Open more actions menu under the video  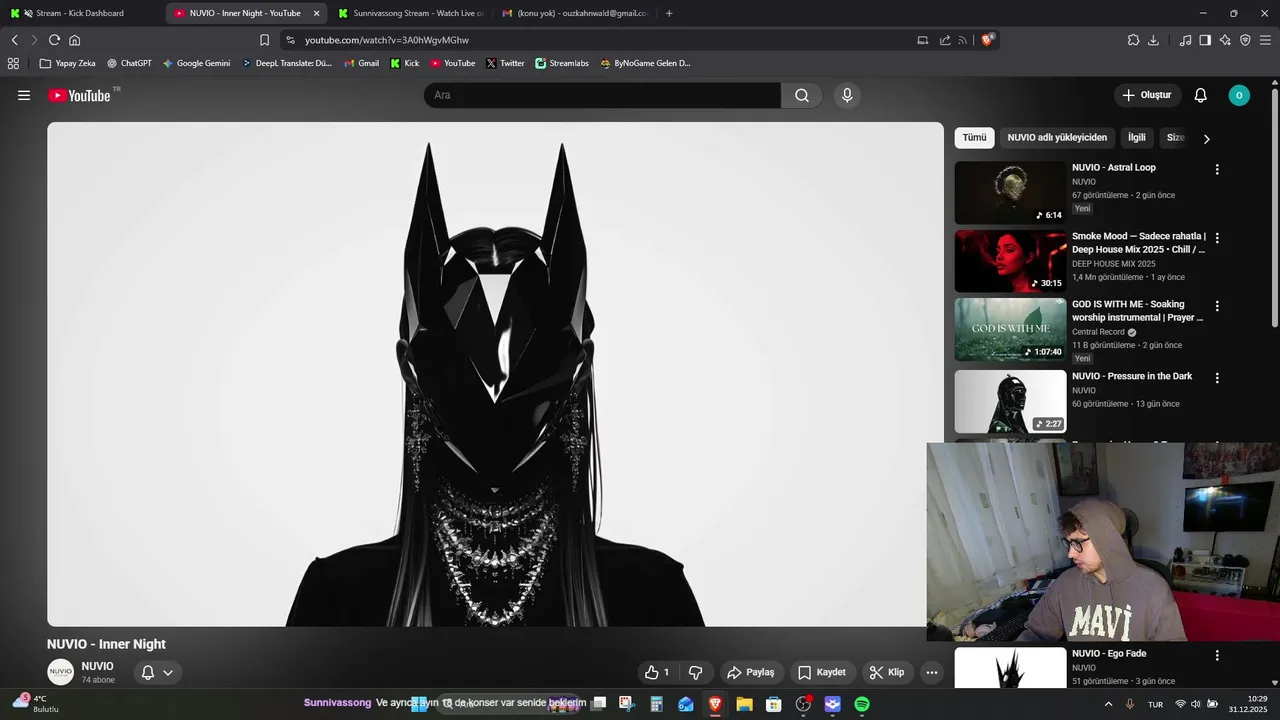click(932, 672)
